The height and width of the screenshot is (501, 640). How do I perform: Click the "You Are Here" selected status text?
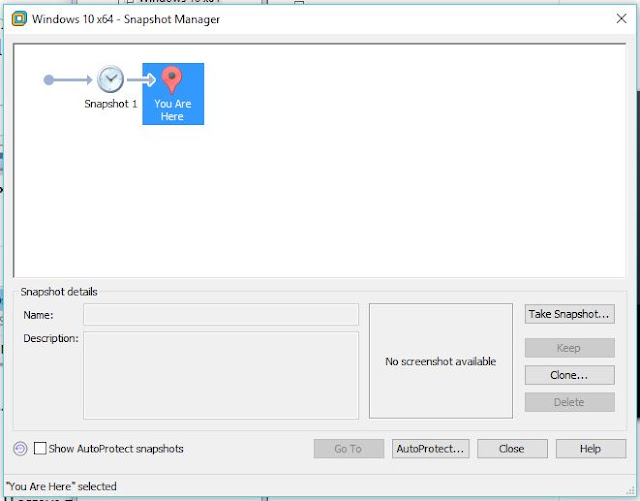61,486
